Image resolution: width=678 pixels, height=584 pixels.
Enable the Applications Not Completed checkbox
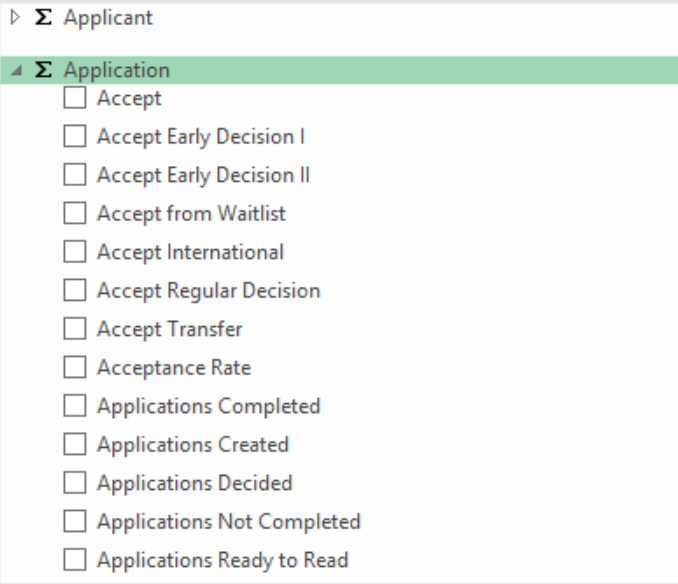(75, 521)
